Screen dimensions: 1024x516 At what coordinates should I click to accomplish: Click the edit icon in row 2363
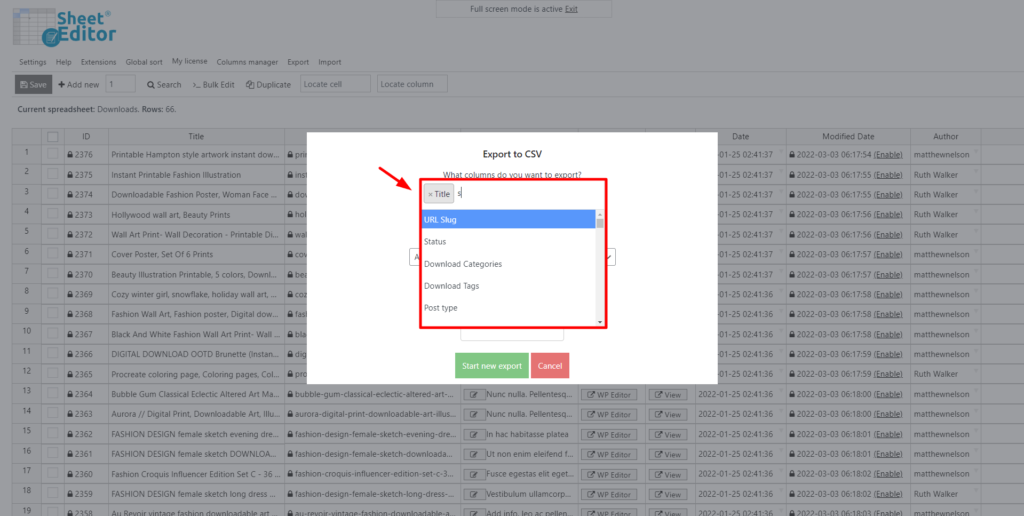[x=474, y=415]
